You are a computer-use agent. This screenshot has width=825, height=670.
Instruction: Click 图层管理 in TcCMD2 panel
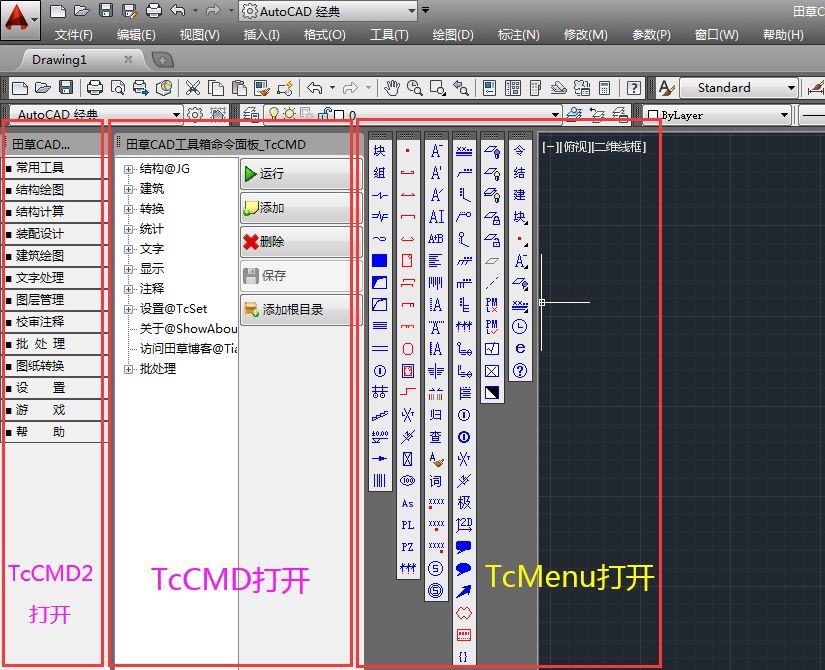pyautogui.click(x=53, y=300)
